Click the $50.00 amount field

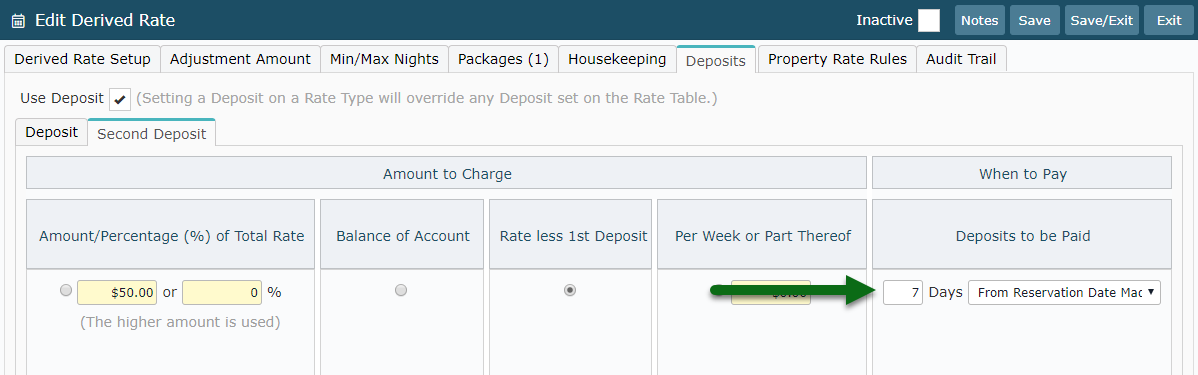[x=118, y=293]
